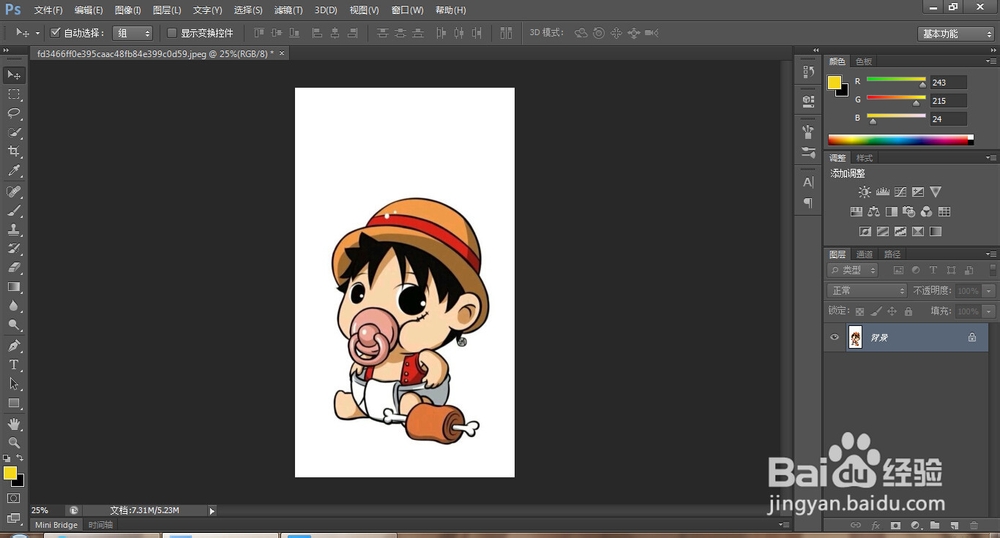Screen dimensions: 1000x538
Task: Open the 窗口(W) menu
Action: click(x=408, y=10)
